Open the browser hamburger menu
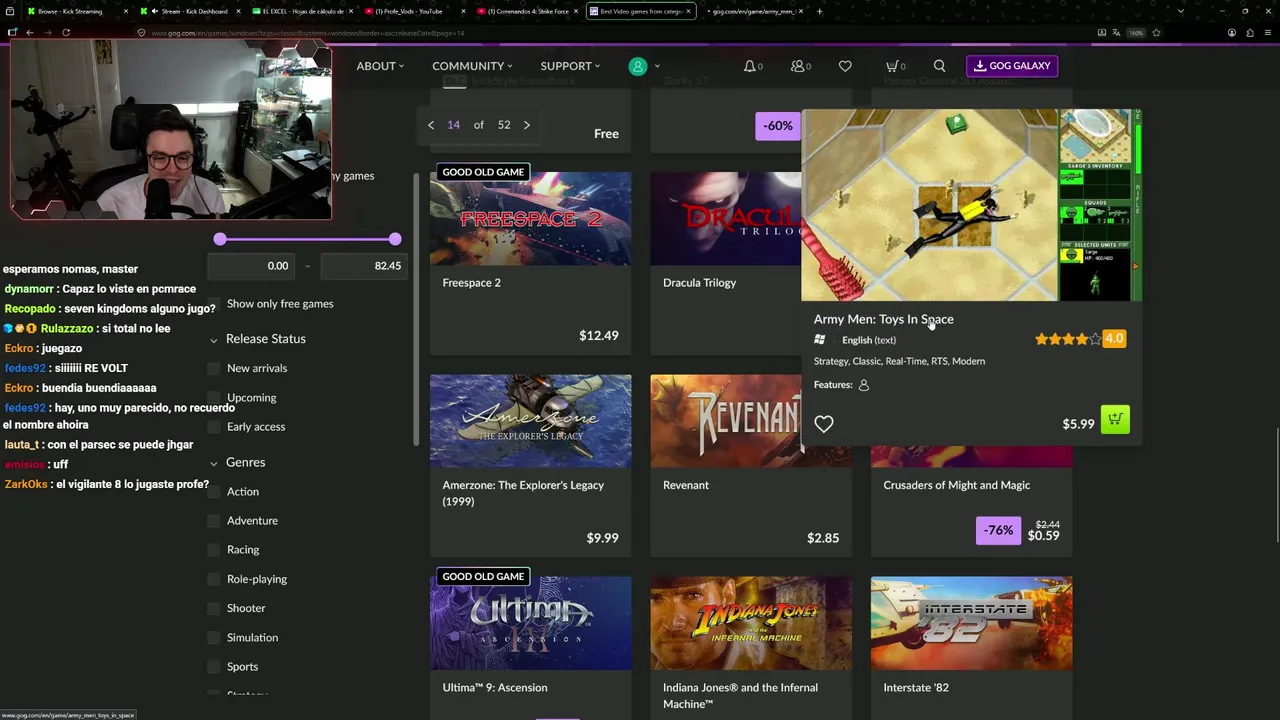The height and width of the screenshot is (720, 1280). [x=1266, y=32]
